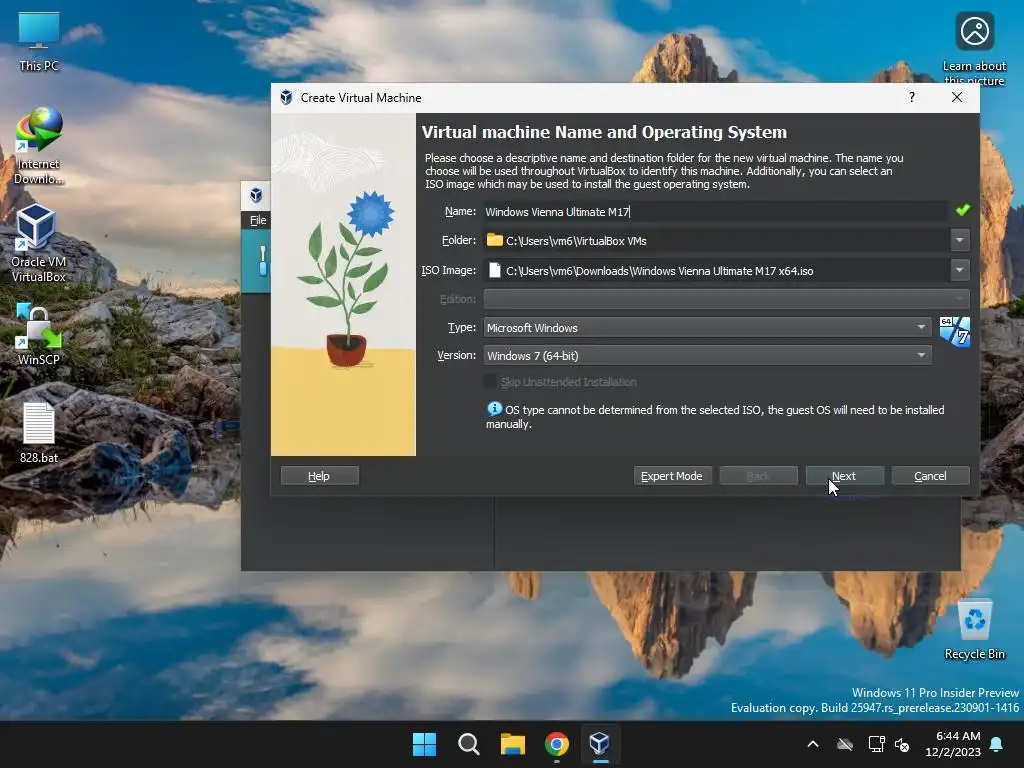Open the Version dropdown Windows 7 (64-bit)
This screenshot has width=1024, height=768.
tap(707, 355)
